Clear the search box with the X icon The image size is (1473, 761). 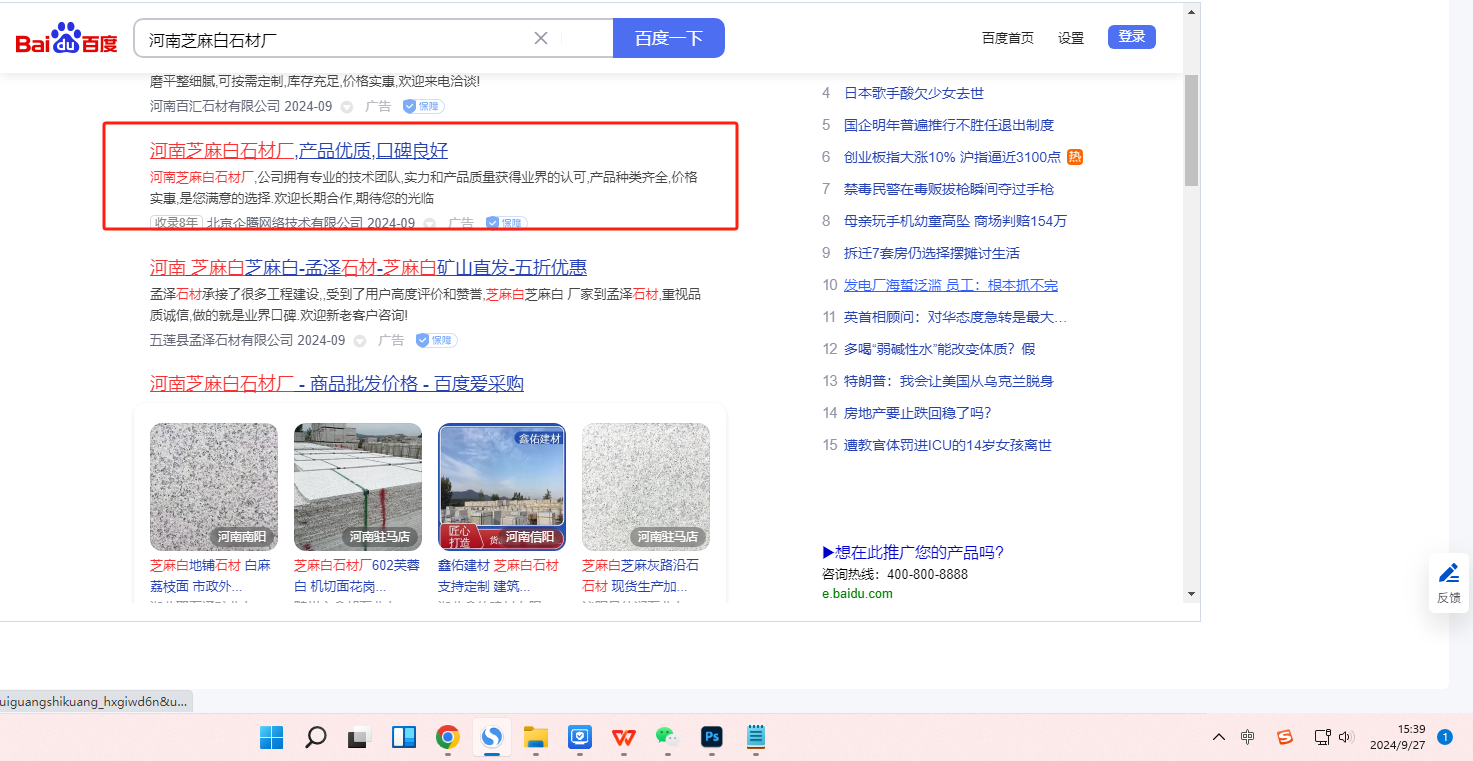(541, 38)
